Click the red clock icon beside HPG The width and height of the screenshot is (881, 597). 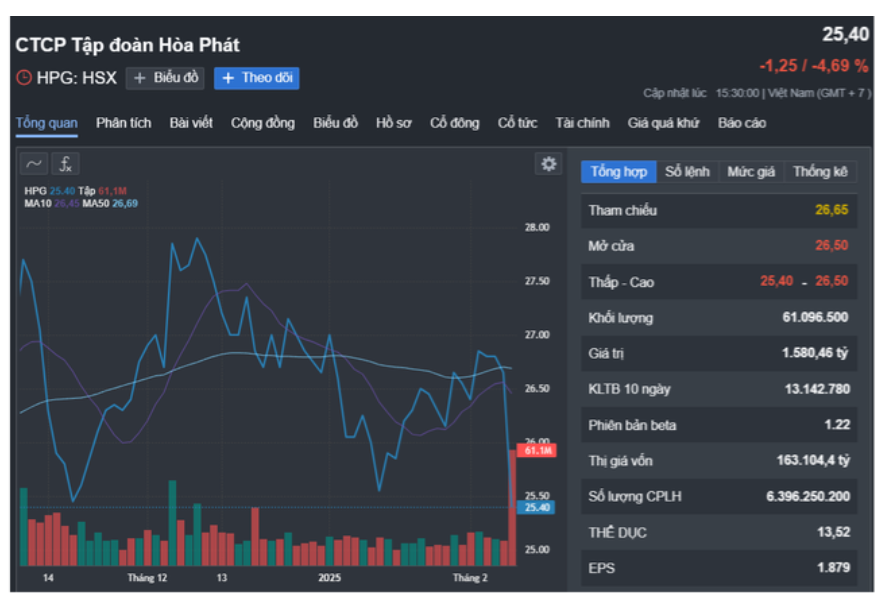click(x=24, y=78)
